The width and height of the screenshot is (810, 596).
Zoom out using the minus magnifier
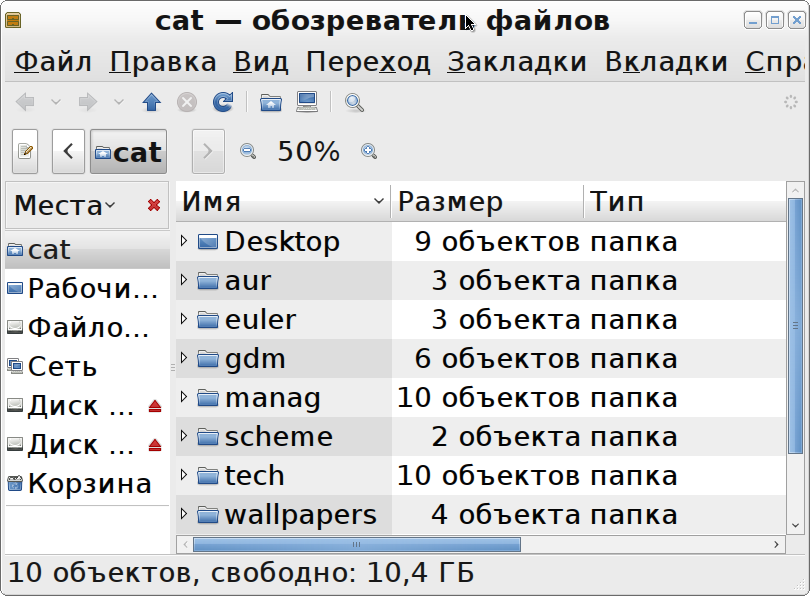[248, 151]
